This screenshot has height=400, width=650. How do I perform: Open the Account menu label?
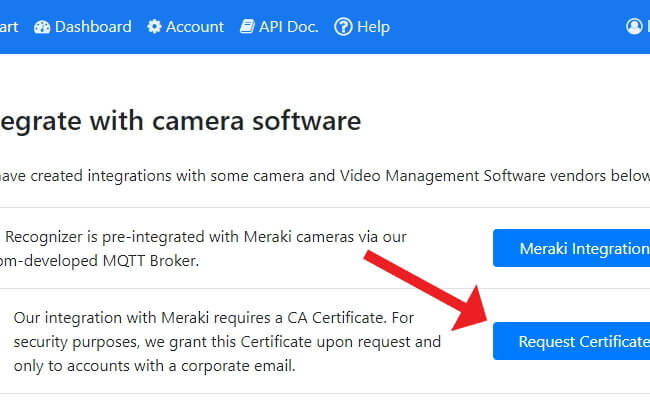click(x=195, y=27)
